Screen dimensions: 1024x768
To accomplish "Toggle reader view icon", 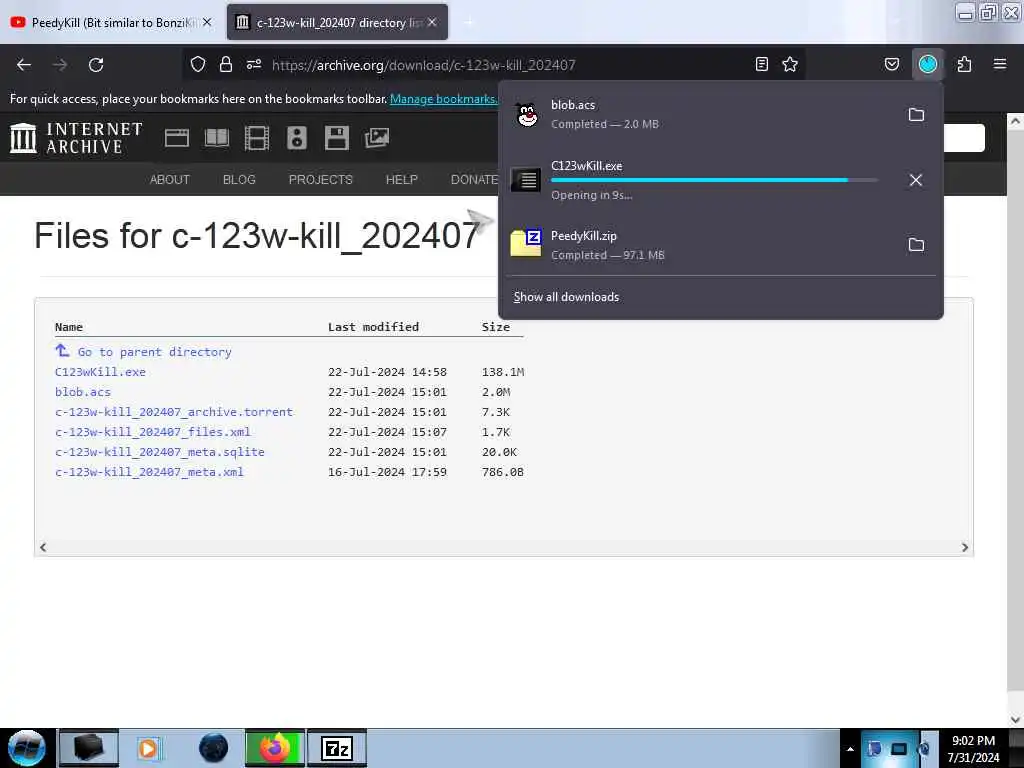I will pos(761,64).
